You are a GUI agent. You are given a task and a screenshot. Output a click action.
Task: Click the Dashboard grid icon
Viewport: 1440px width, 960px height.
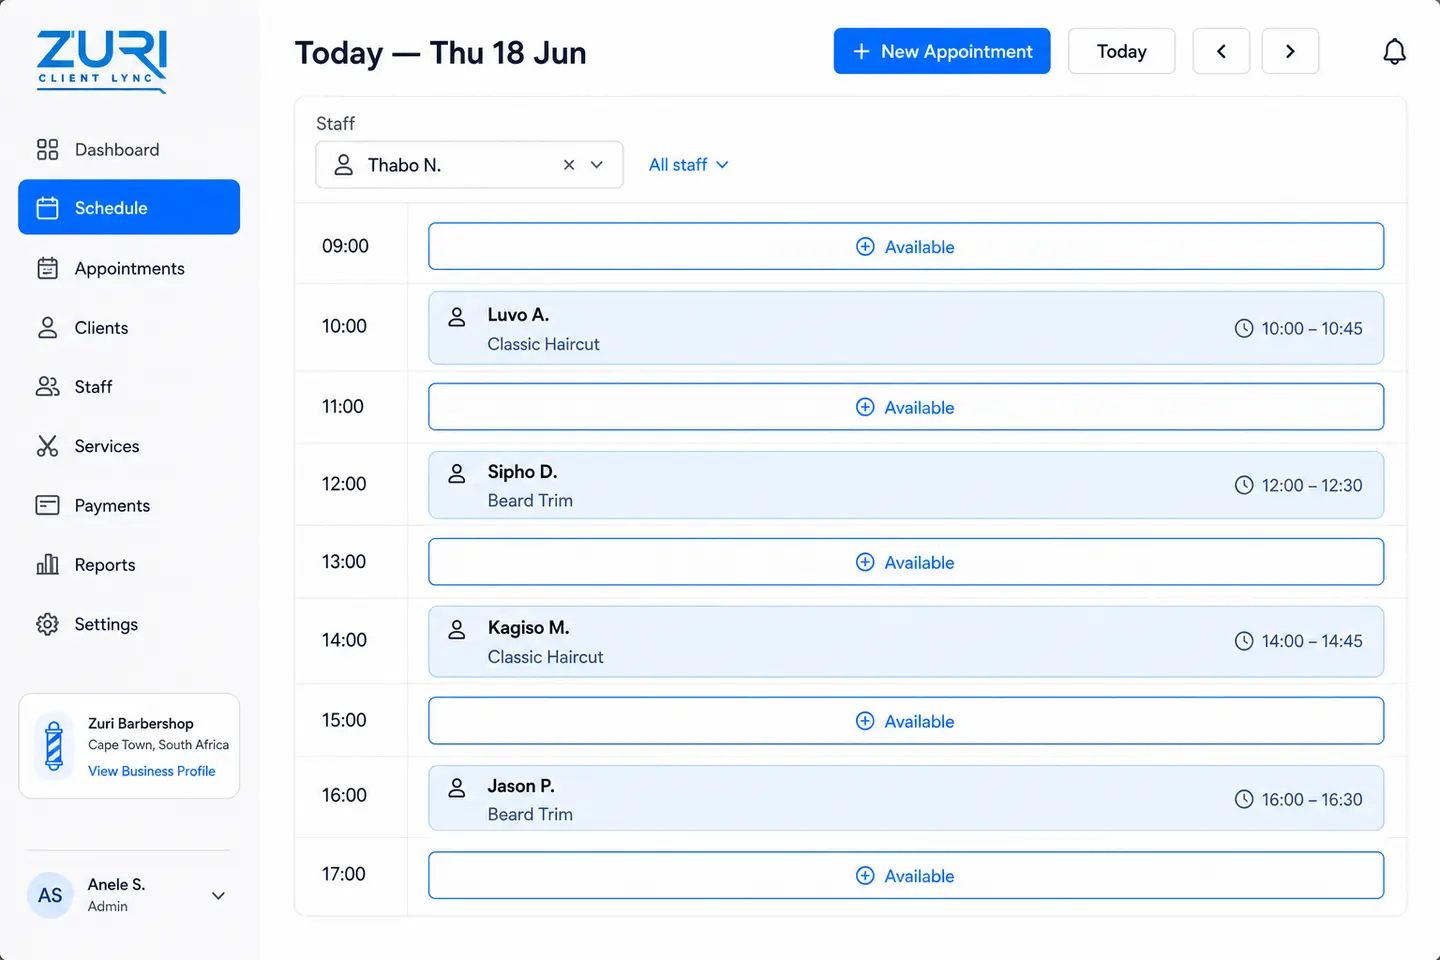(47, 149)
